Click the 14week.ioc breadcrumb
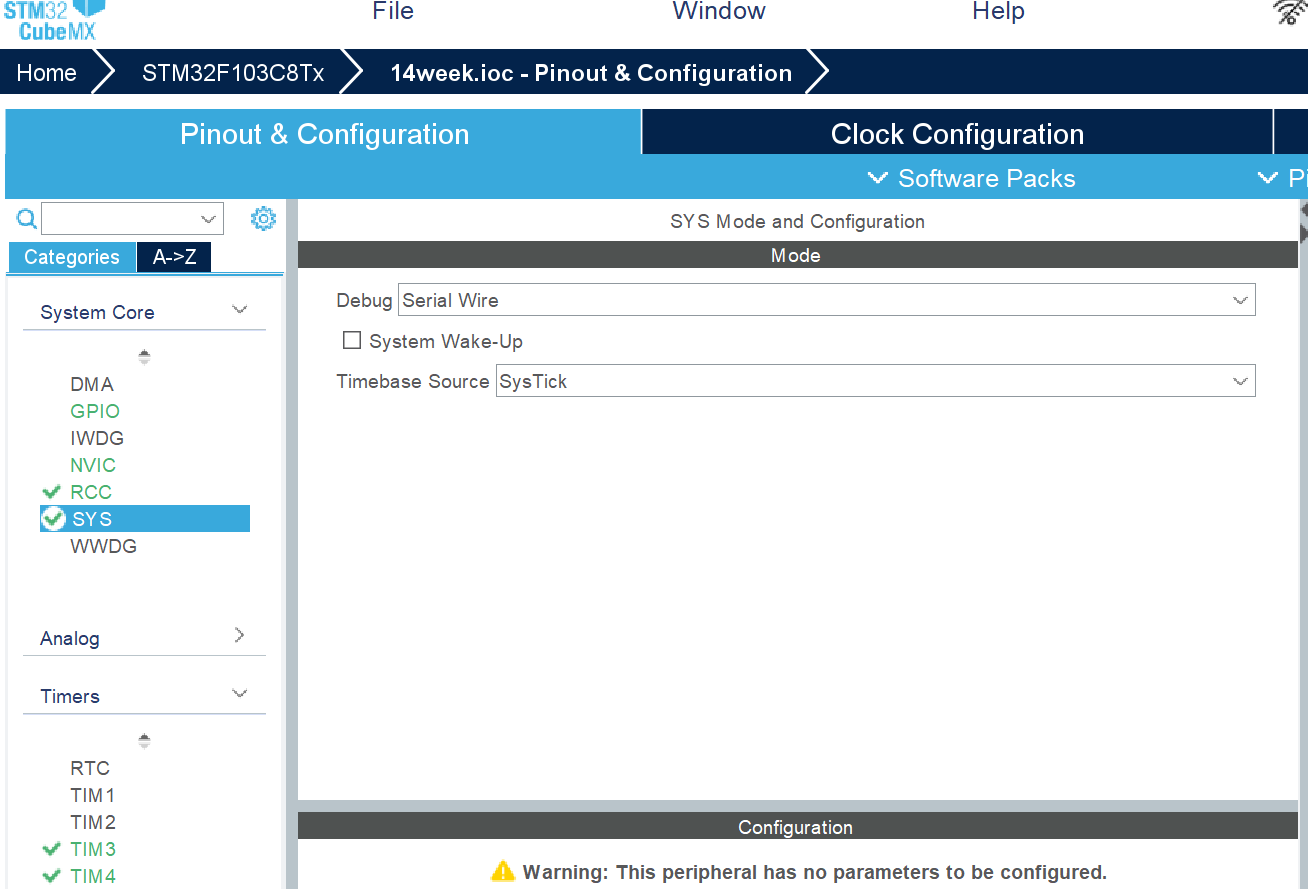The image size is (1308, 890). click(590, 73)
